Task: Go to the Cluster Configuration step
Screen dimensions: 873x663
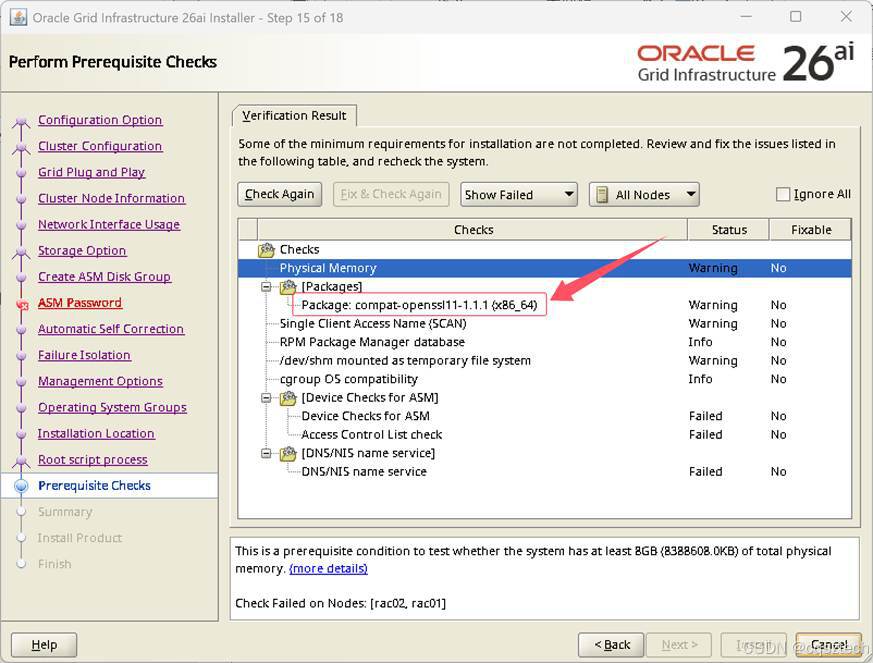Action: (x=100, y=146)
